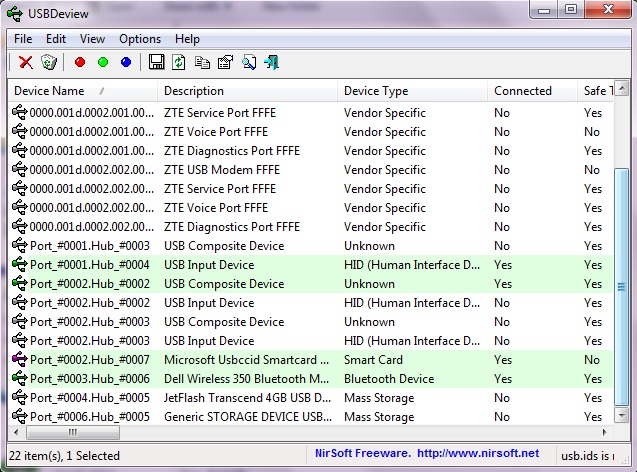
Task: Click the purple USB icon of Port_#0002.Hub_#0007
Action: (20, 359)
